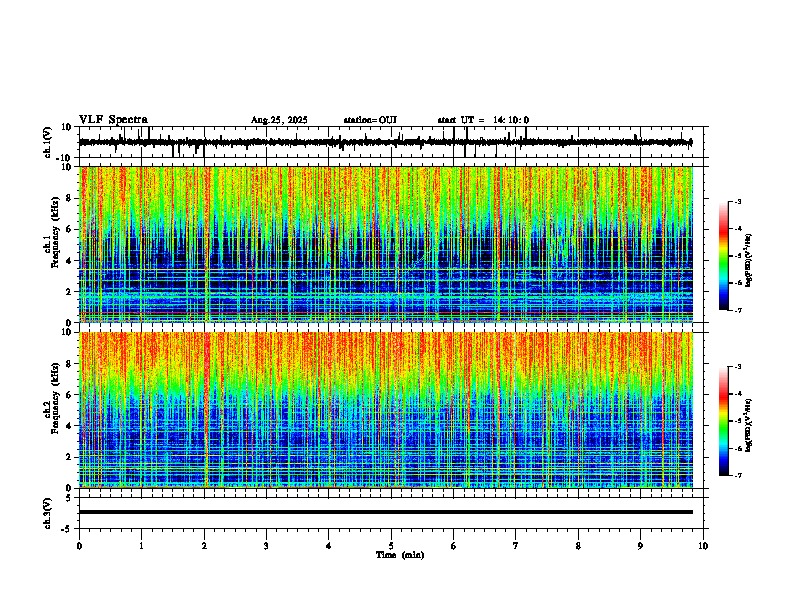This screenshot has width=792, height=612.
Task: Select the ch.2 colorbar 'log(PSD)(V²/Hz)' label
Action: tap(749, 426)
